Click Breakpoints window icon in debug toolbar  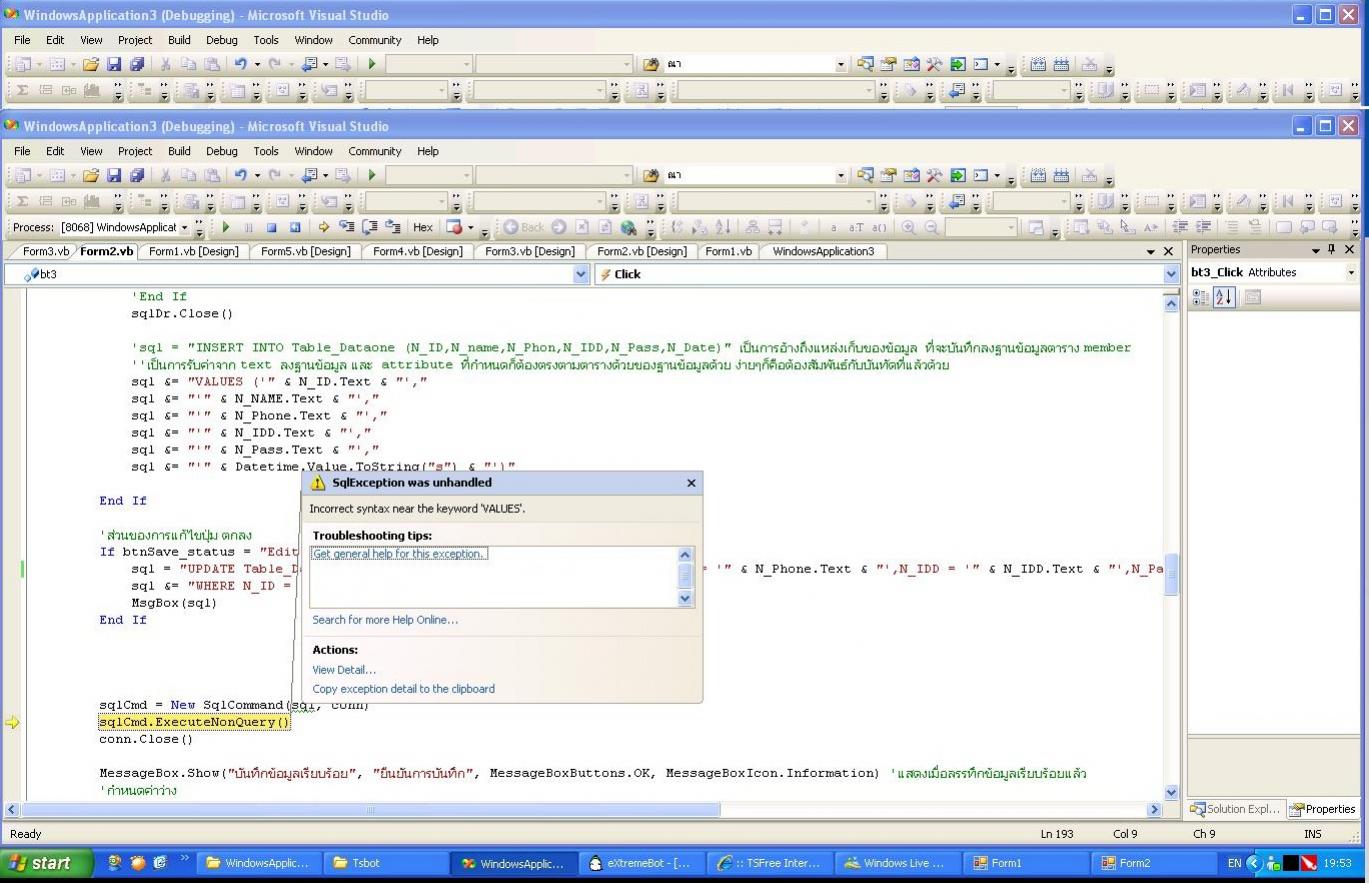(454, 227)
